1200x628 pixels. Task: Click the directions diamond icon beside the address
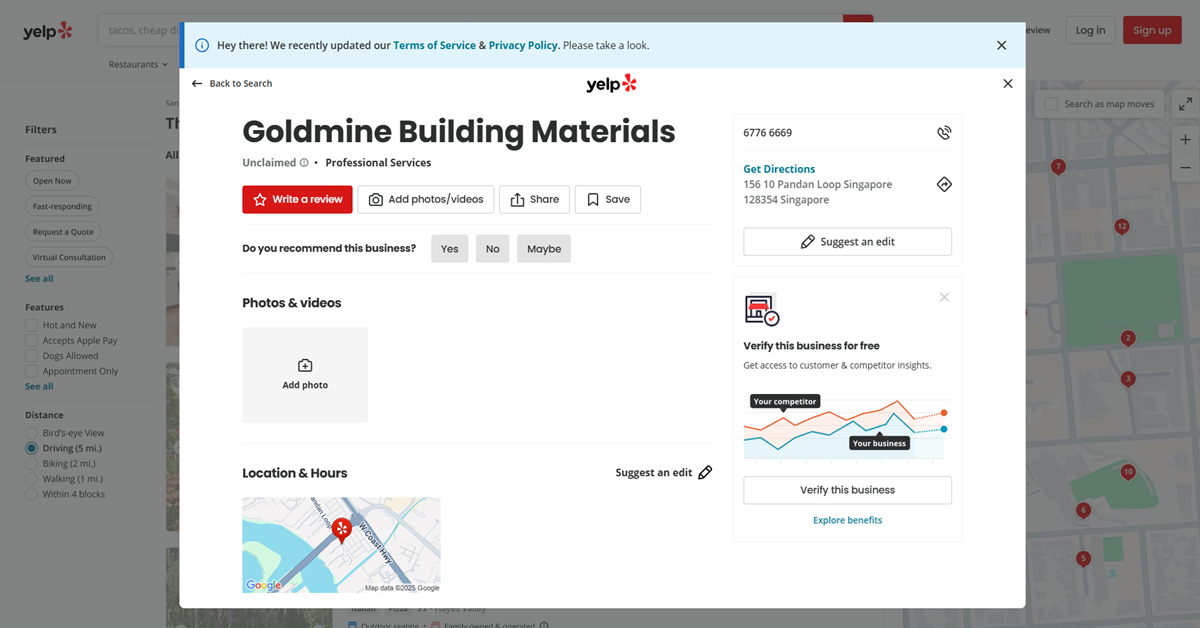pyautogui.click(x=944, y=184)
